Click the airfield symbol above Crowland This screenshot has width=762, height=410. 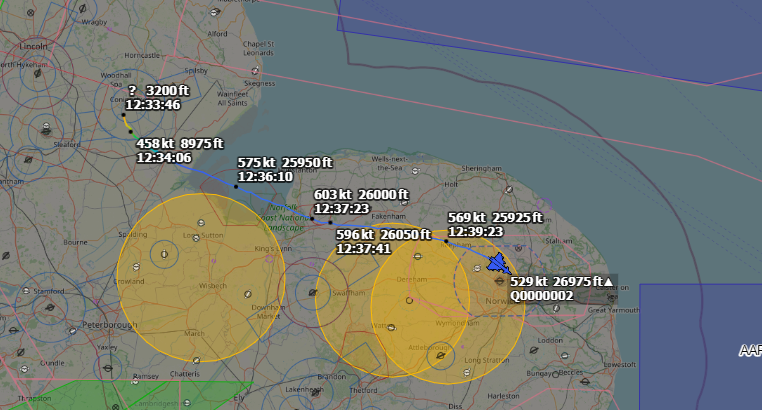pyautogui.click(x=137, y=267)
